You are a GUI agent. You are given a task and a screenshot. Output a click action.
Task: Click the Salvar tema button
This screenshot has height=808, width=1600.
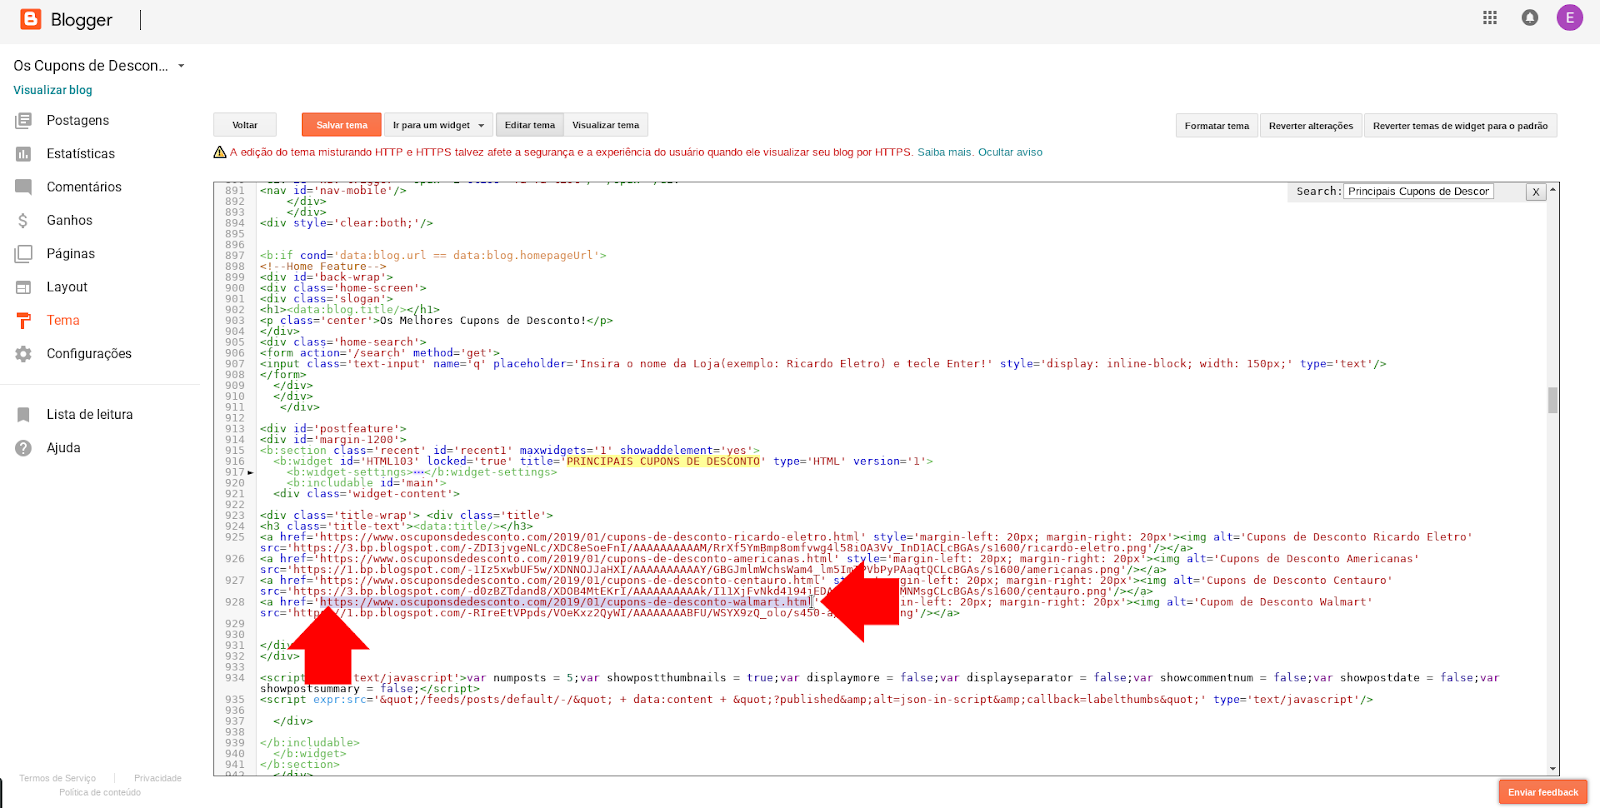[342, 125]
